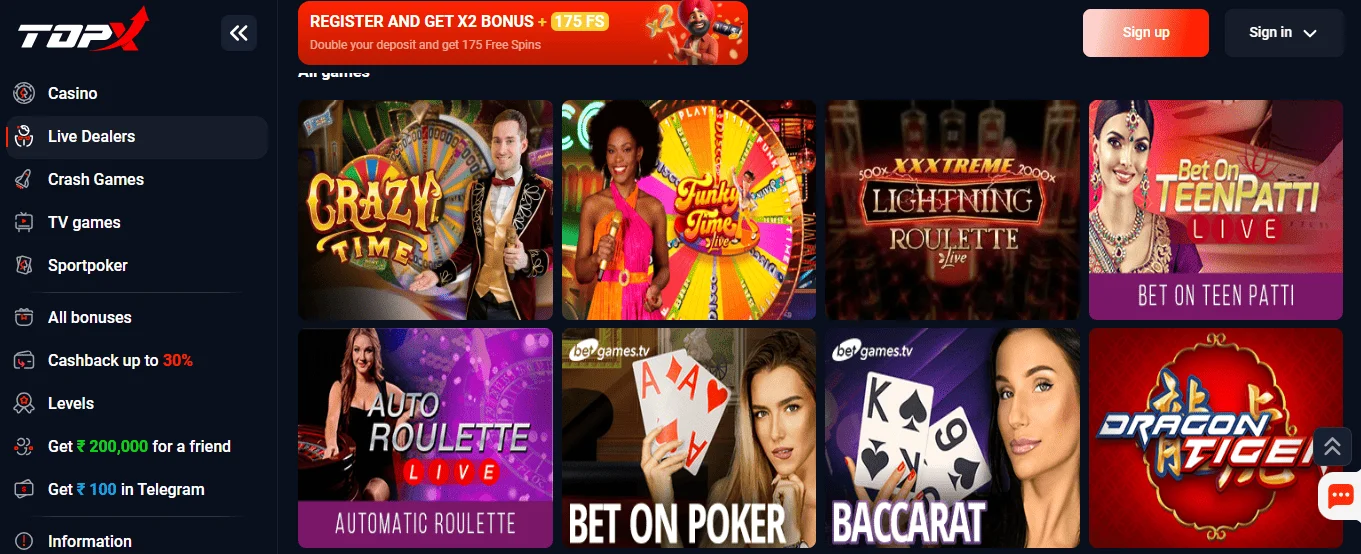
Task: Select the Live Dealers icon
Action: [x=24, y=136]
